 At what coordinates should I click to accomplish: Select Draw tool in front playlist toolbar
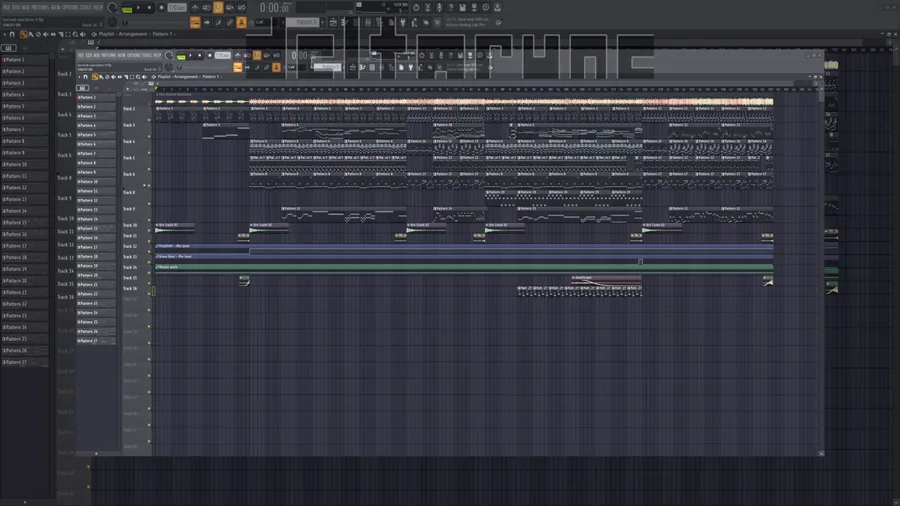click(95, 77)
